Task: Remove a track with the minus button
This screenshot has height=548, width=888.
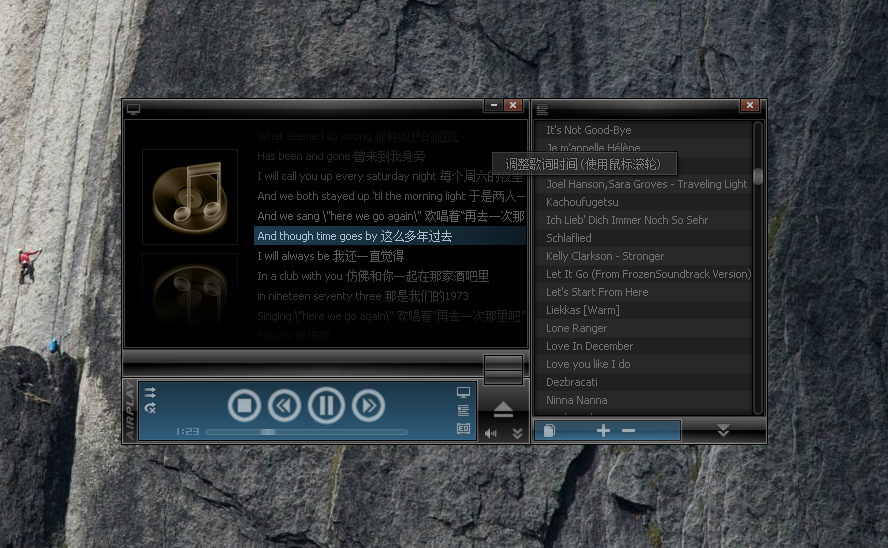Action: coord(628,430)
